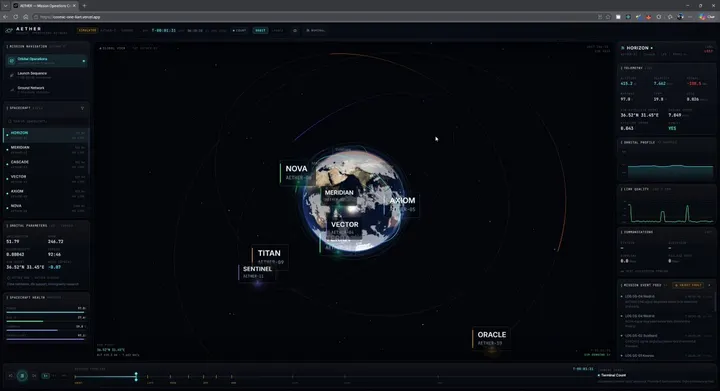The height and width of the screenshot is (391, 720).
Task: Focus the spacecraft search field
Action: coord(46,121)
